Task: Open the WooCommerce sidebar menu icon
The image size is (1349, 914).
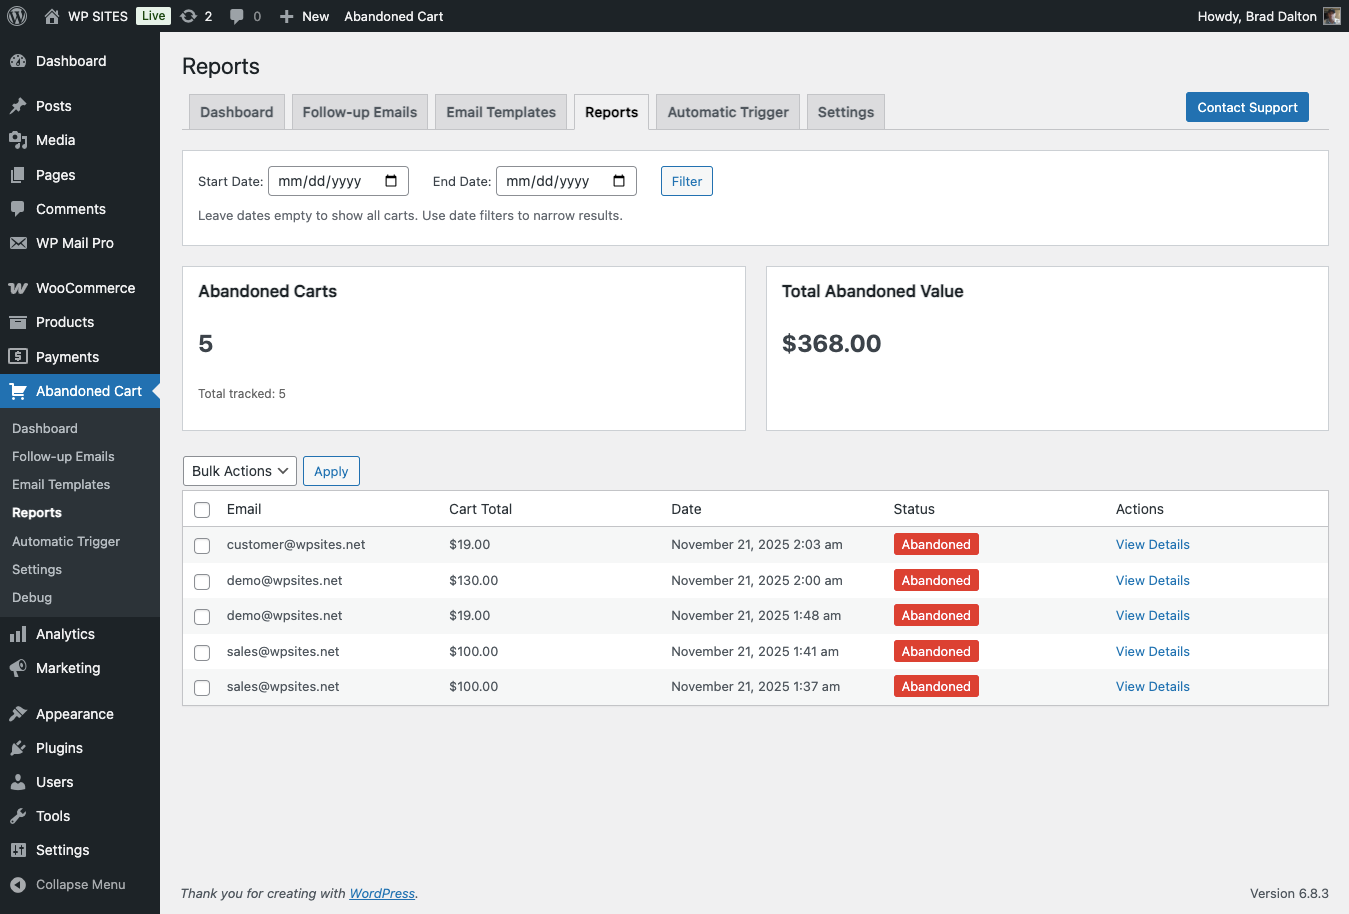Action: 18,288
